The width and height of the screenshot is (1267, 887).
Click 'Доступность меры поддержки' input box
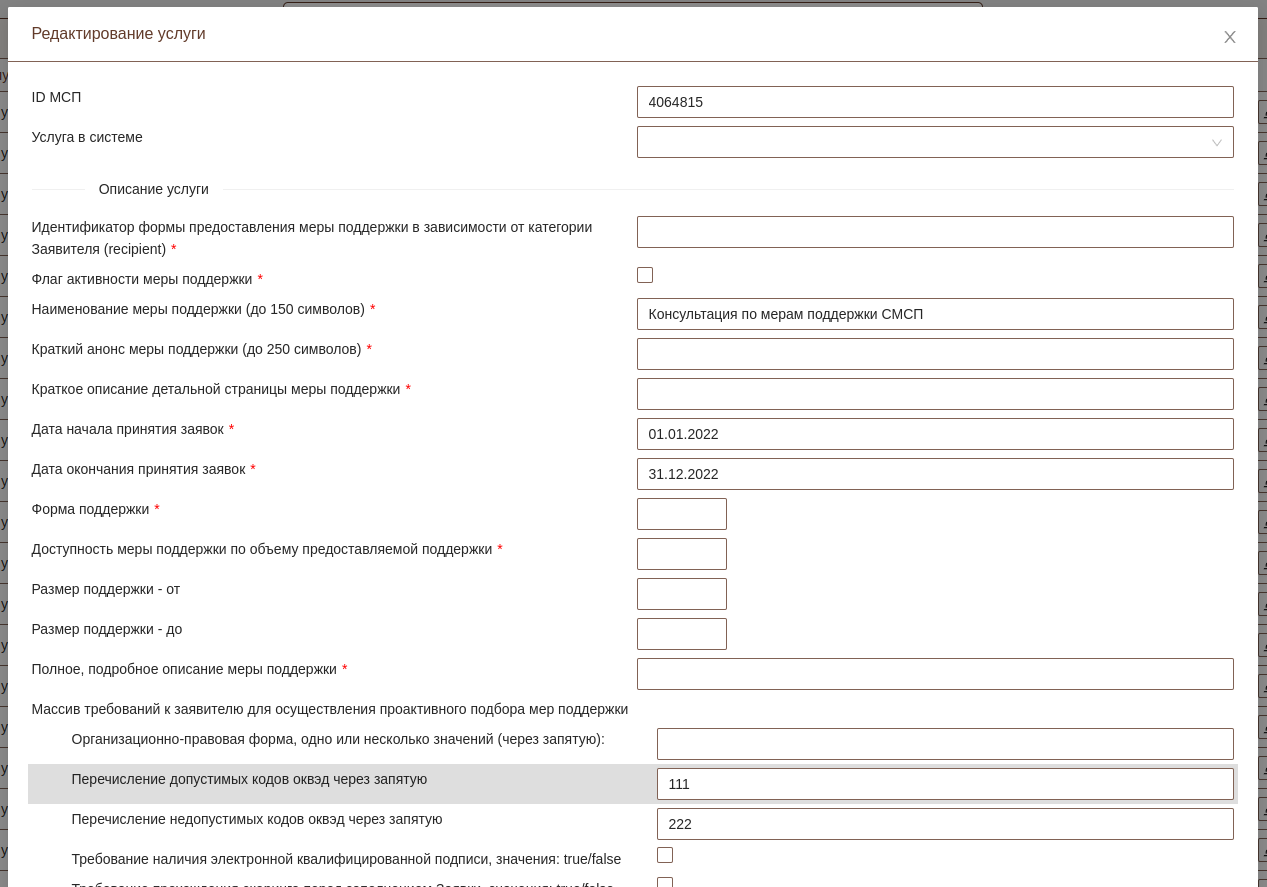(x=681, y=554)
